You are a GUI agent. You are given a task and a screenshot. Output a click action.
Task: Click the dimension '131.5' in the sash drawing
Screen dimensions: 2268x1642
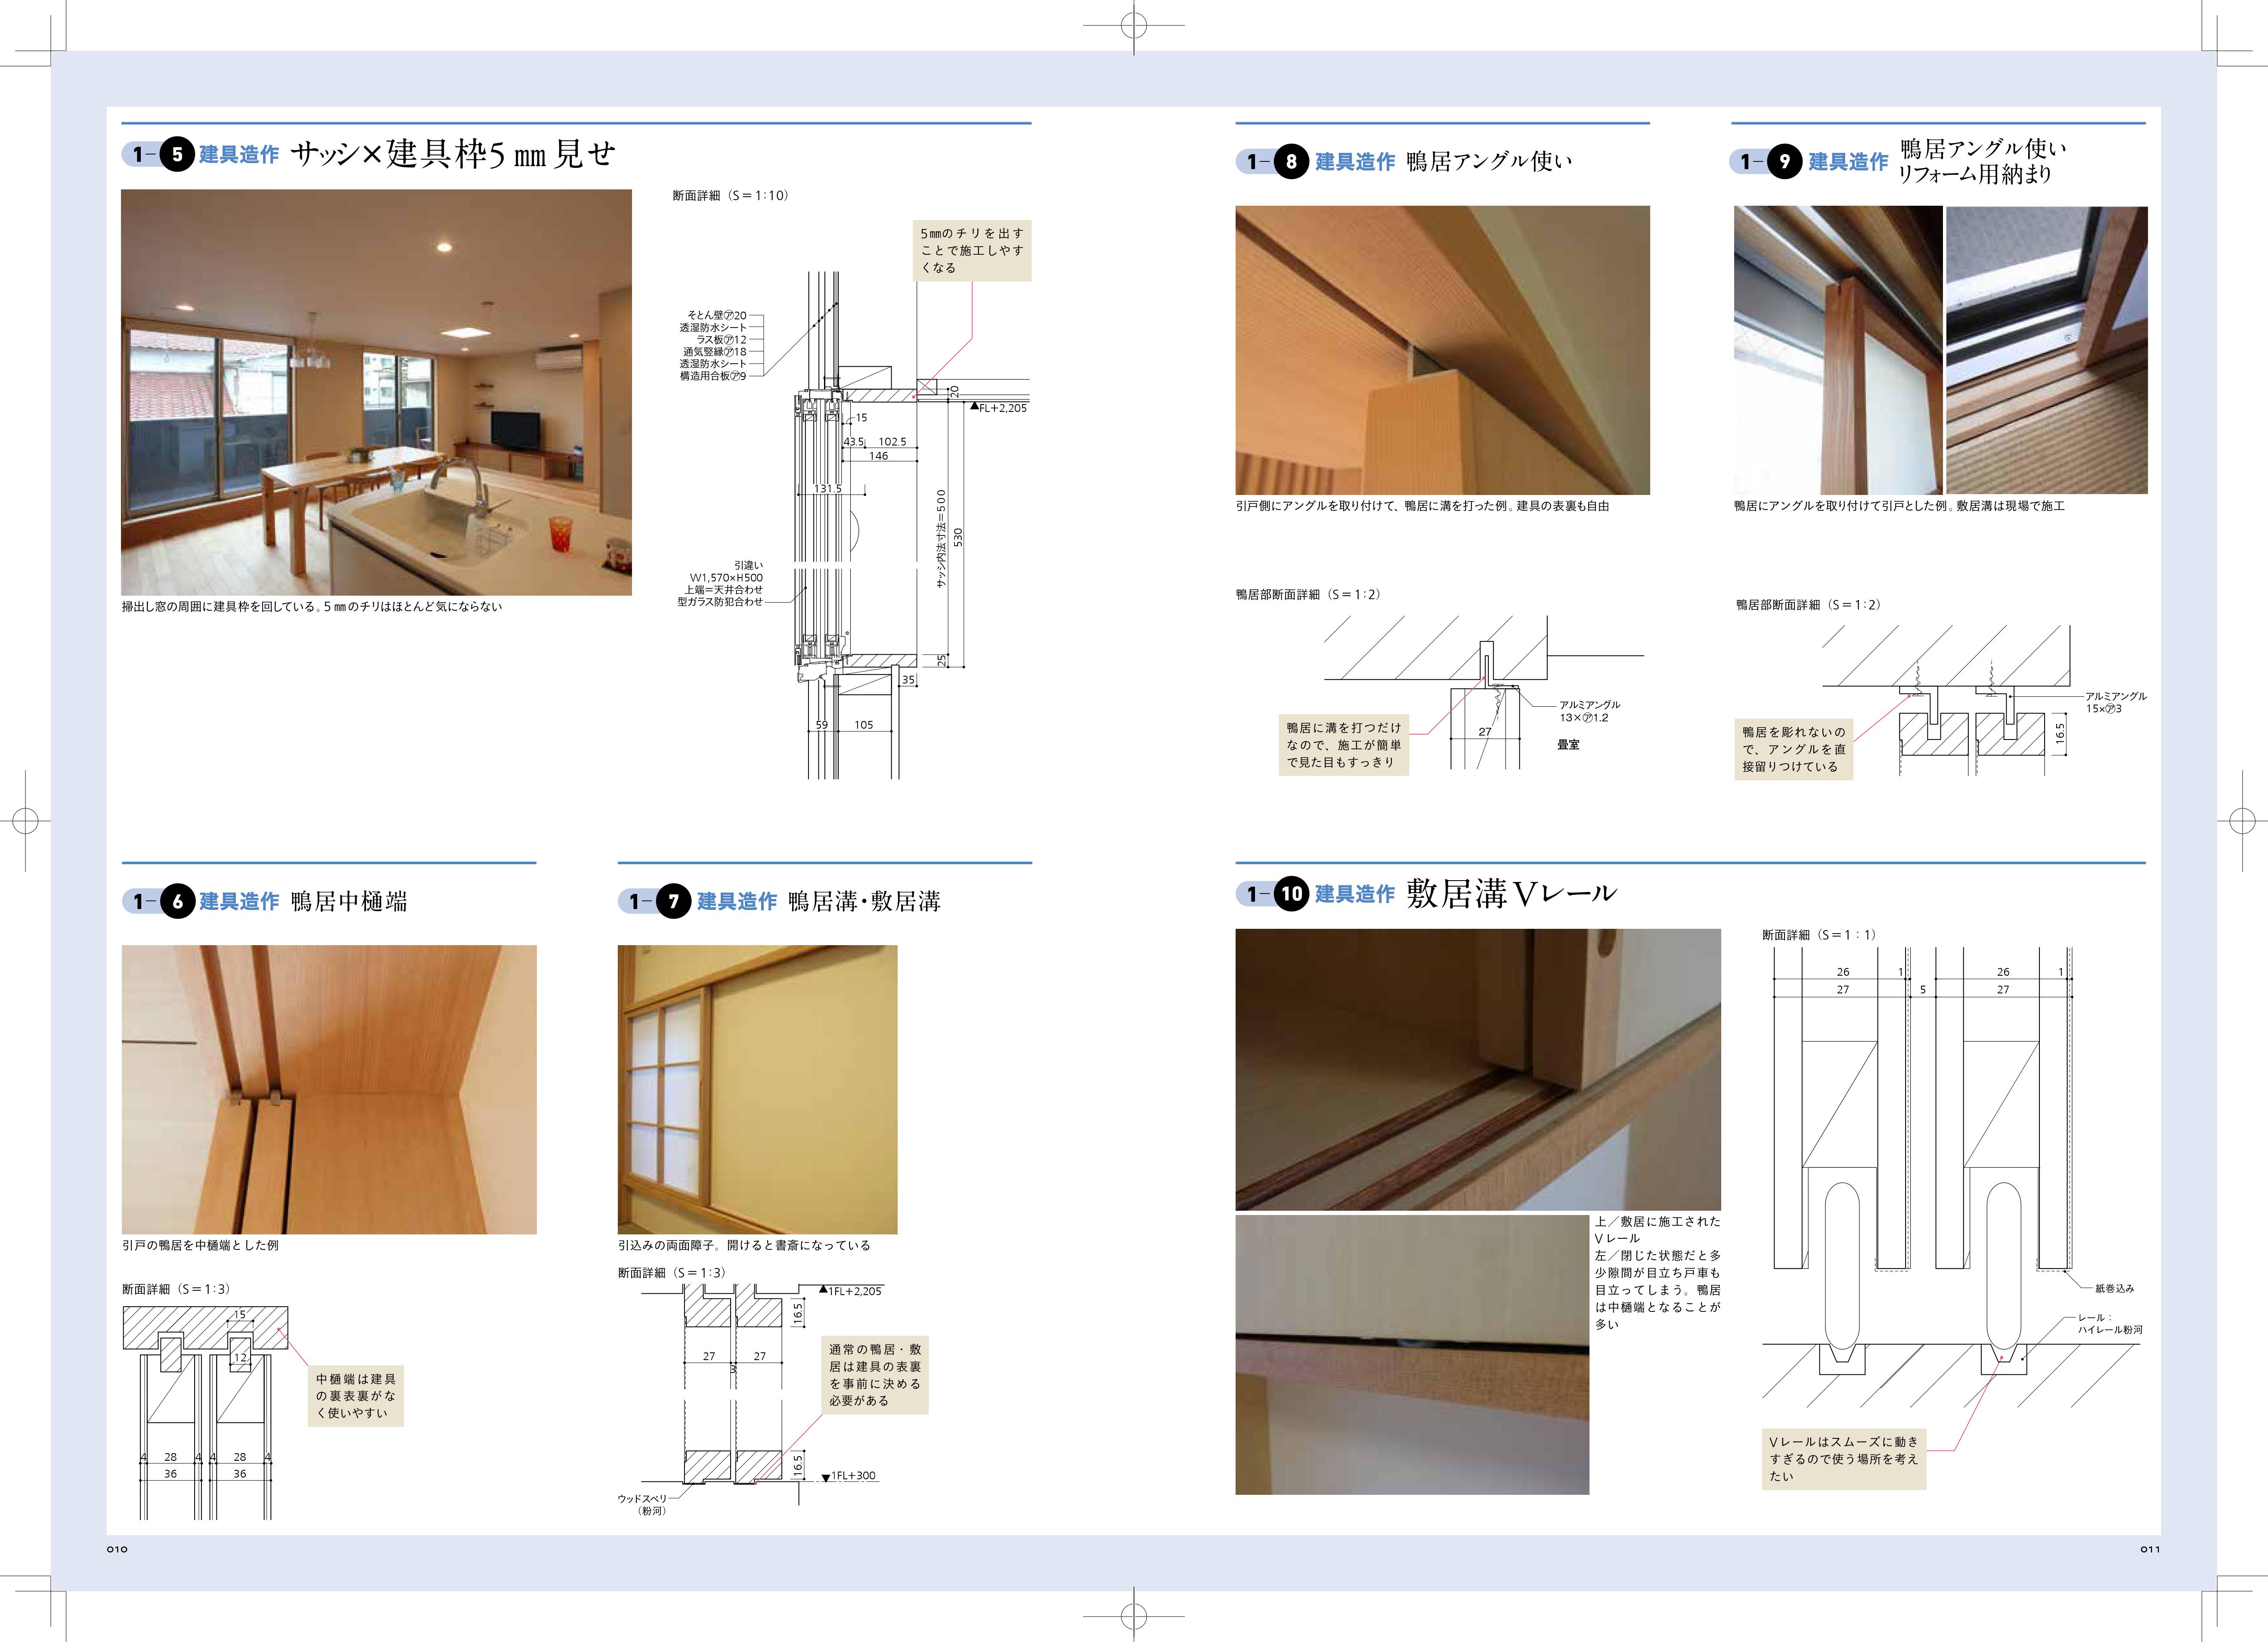tap(828, 488)
